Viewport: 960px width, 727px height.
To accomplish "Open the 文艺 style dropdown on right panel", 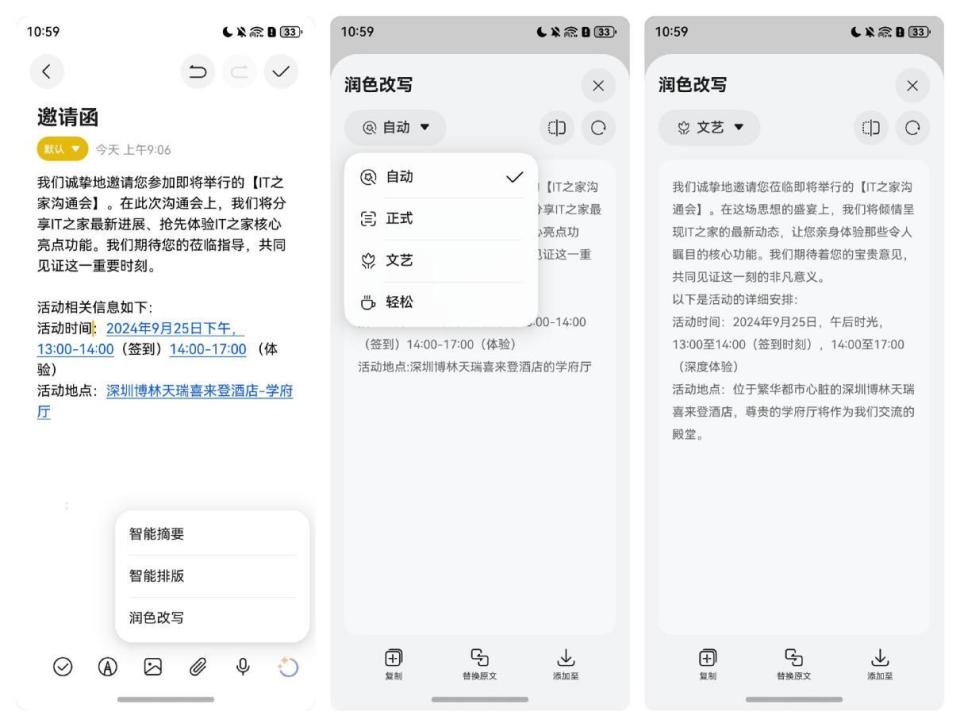I will [708, 130].
